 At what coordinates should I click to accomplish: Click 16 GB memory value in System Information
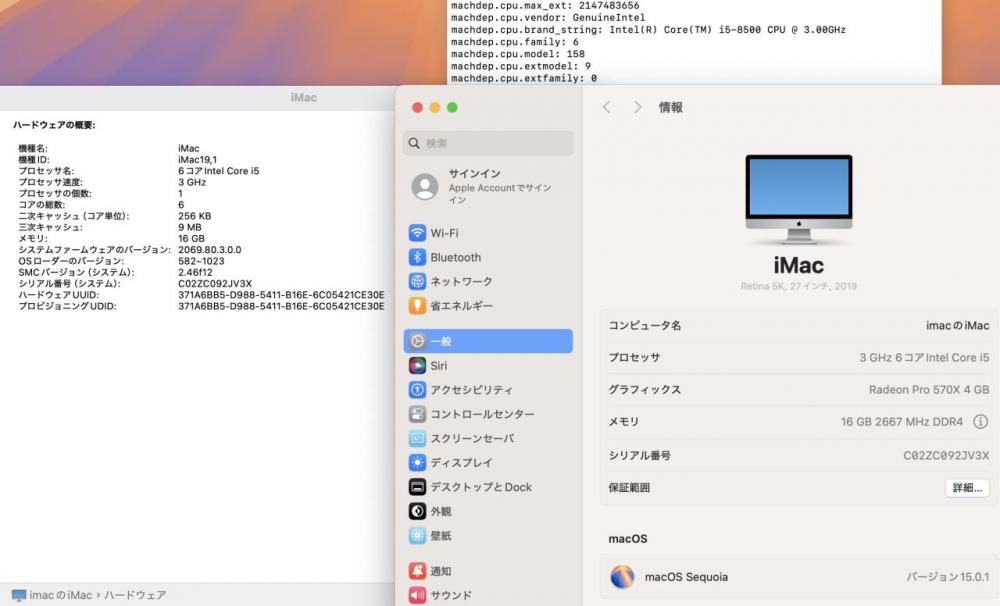(x=191, y=239)
